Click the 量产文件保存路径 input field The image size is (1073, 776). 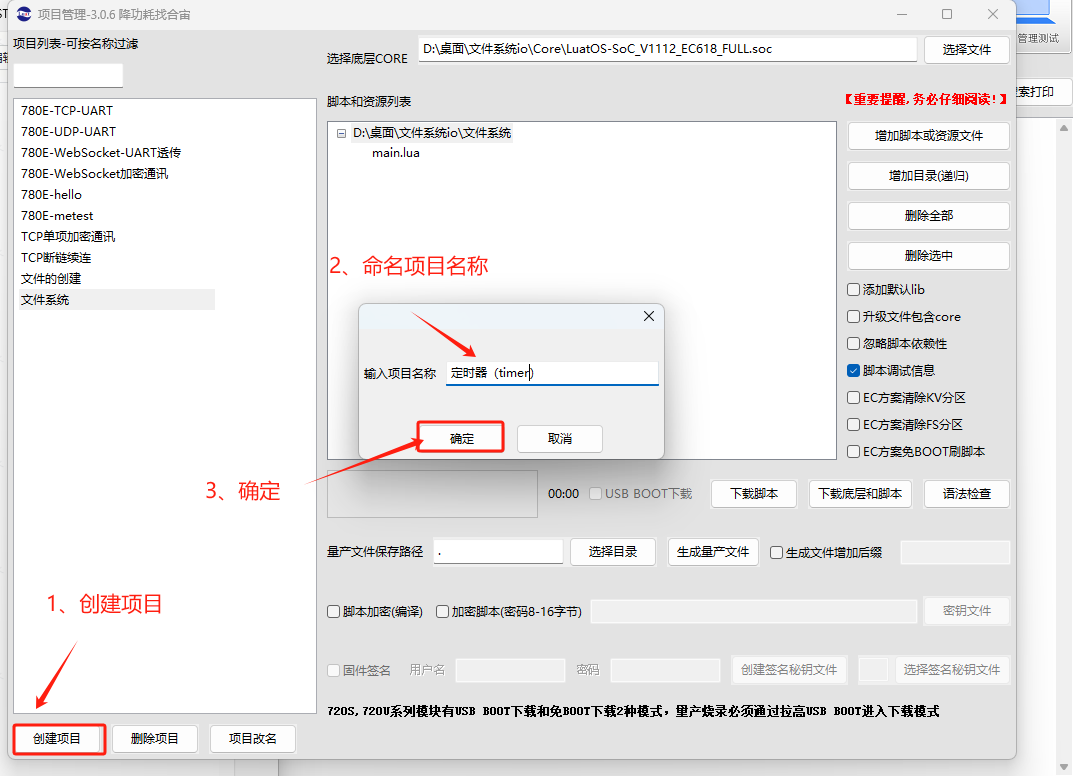click(x=498, y=552)
